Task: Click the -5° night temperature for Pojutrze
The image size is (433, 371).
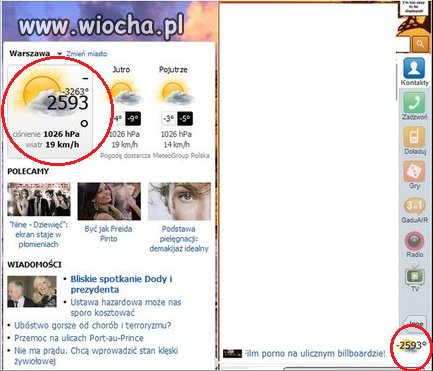Action: [x=185, y=119]
